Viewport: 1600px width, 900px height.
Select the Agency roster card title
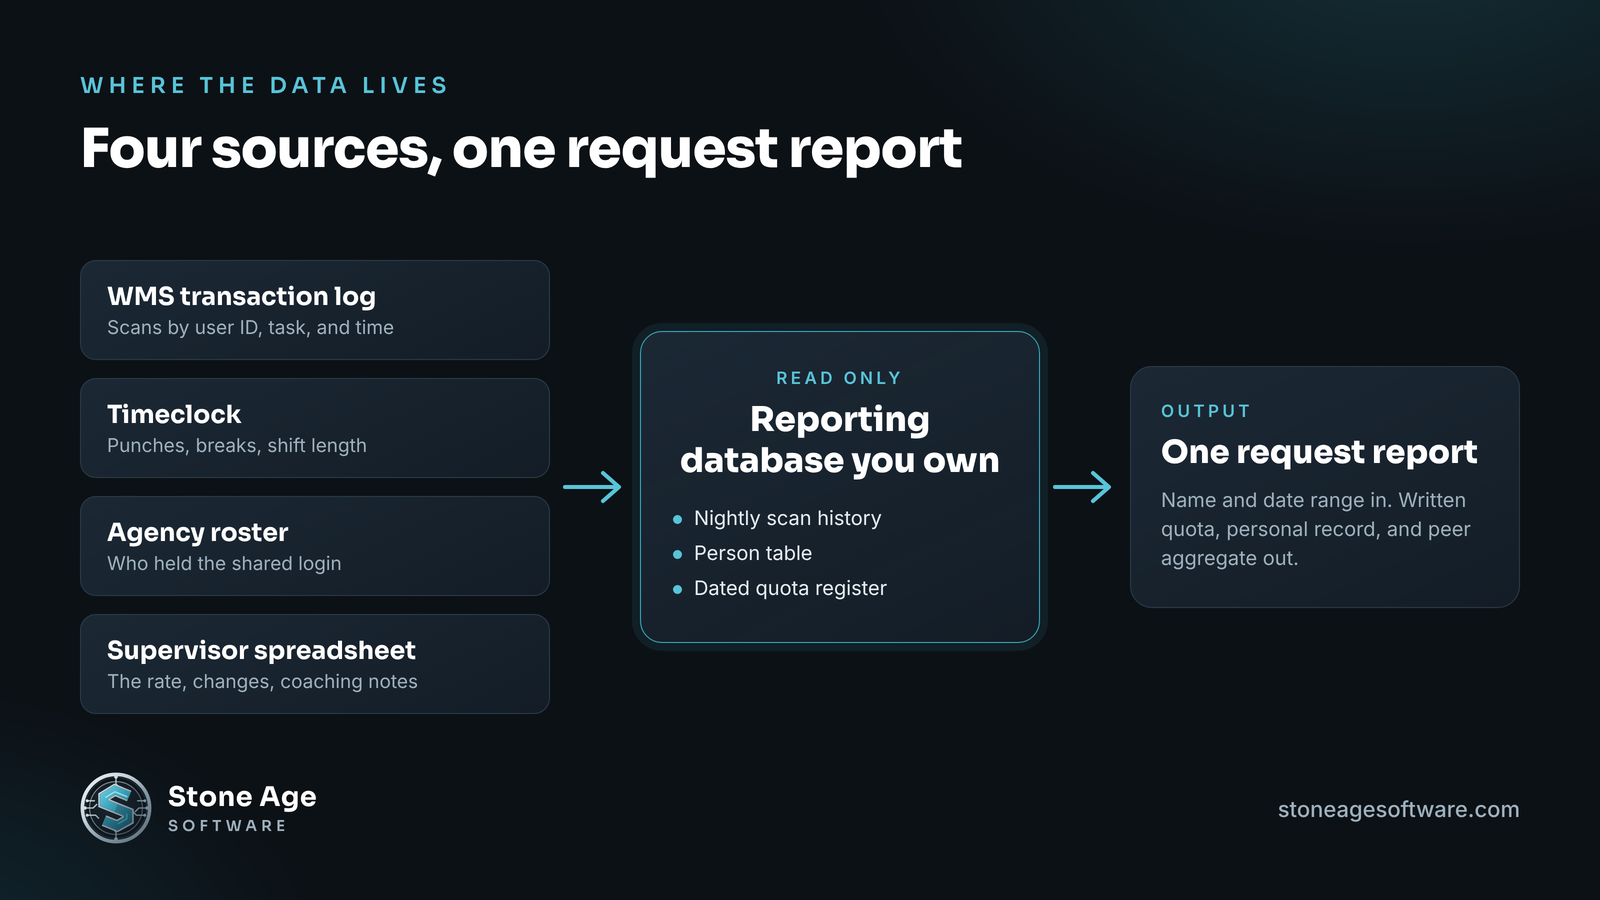click(198, 532)
